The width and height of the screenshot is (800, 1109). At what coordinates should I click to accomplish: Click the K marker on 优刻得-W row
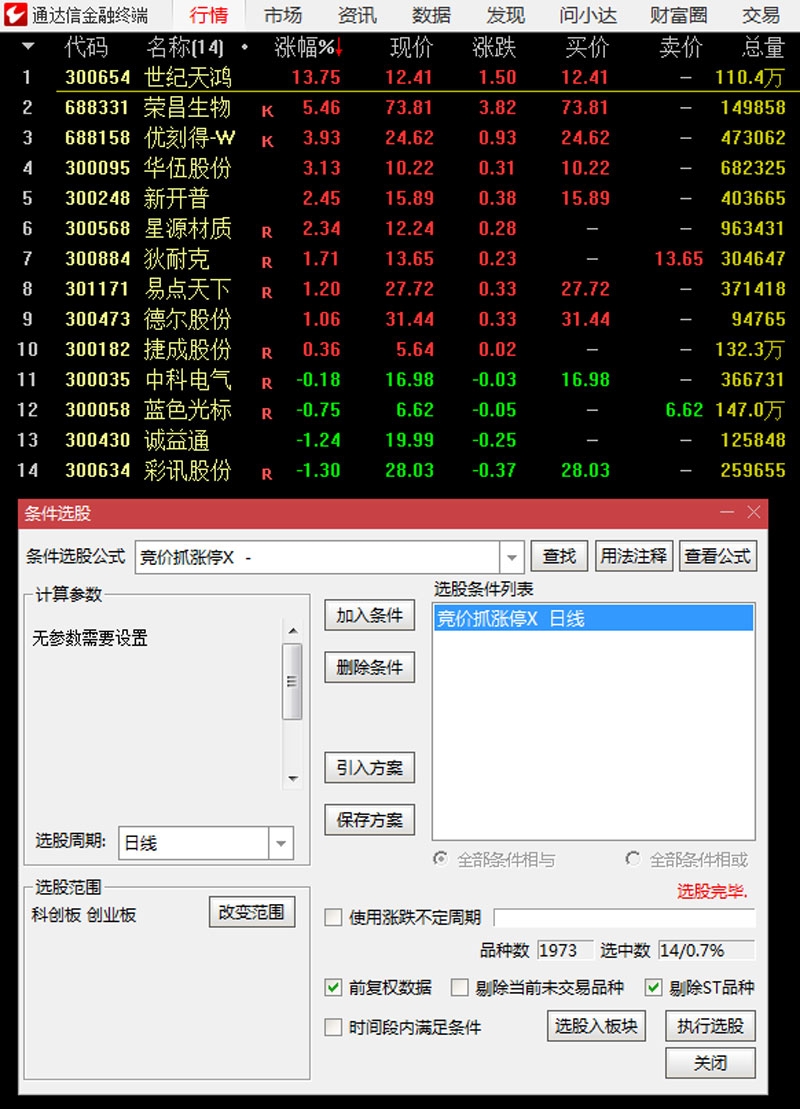267,141
